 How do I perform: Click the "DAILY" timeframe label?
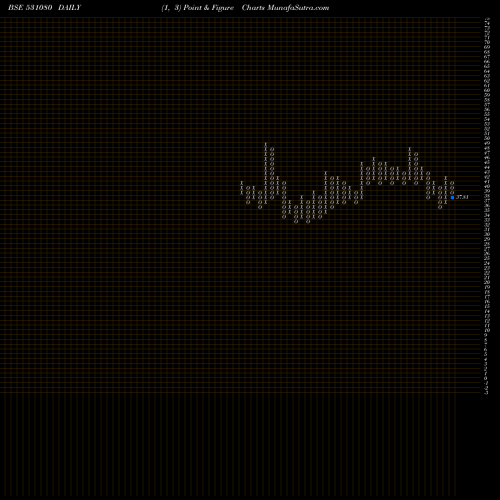[x=69, y=8]
